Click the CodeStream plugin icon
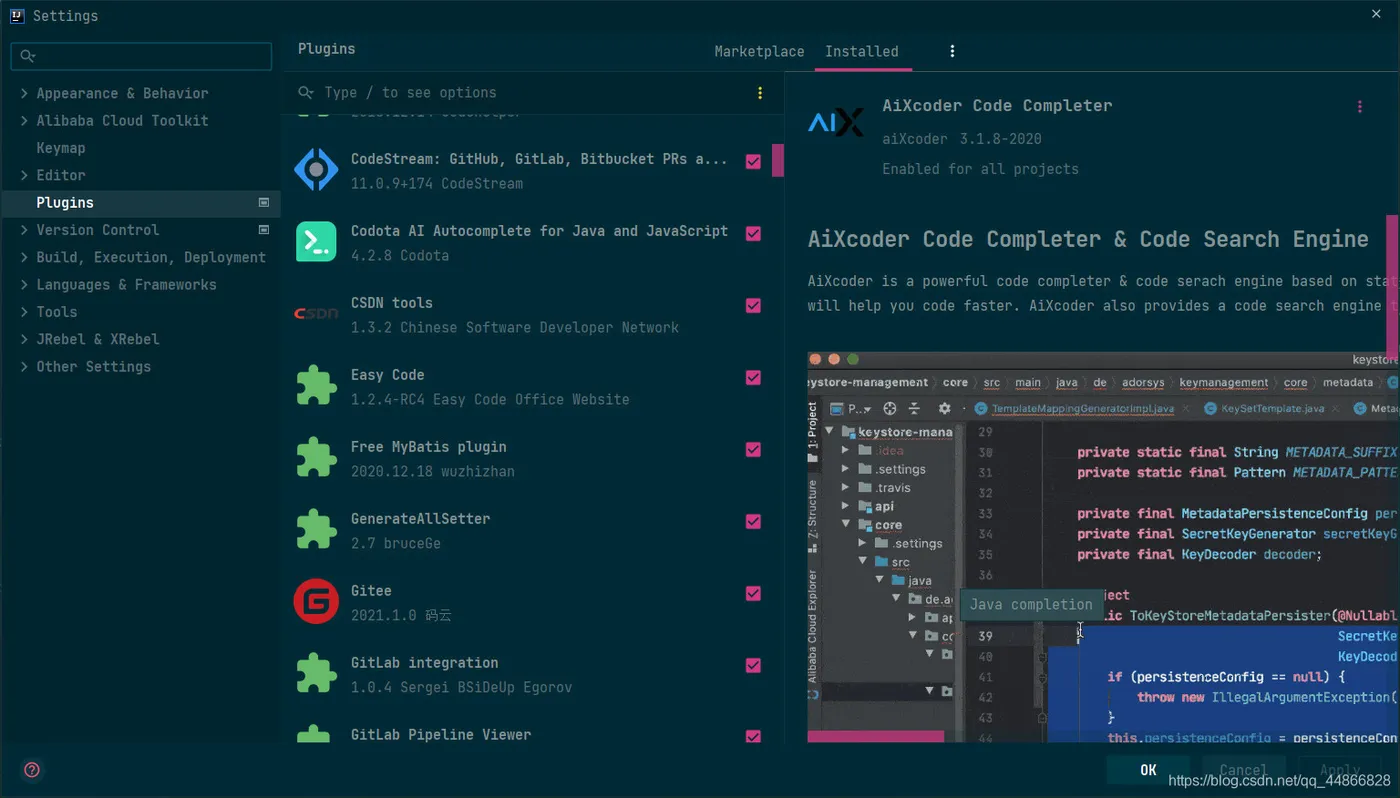 point(316,170)
